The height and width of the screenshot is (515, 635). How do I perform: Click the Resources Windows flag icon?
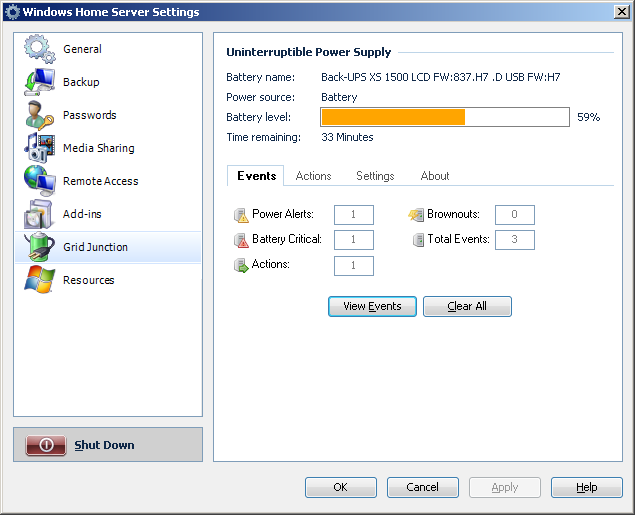[39, 280]
